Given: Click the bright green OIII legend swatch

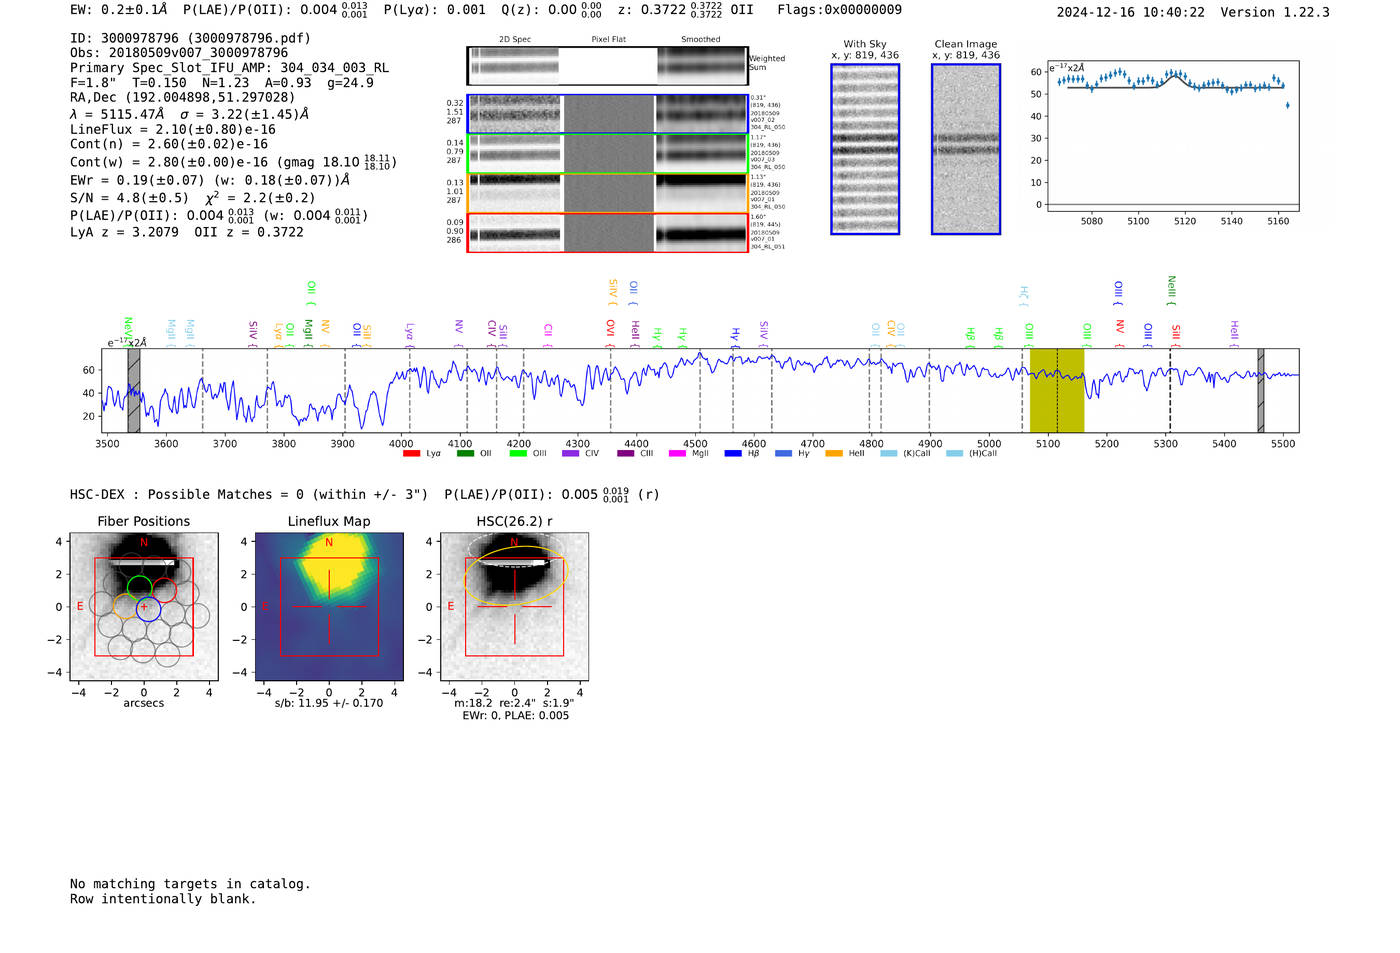Looking at the screenshot, I should [x=518, y=454].
